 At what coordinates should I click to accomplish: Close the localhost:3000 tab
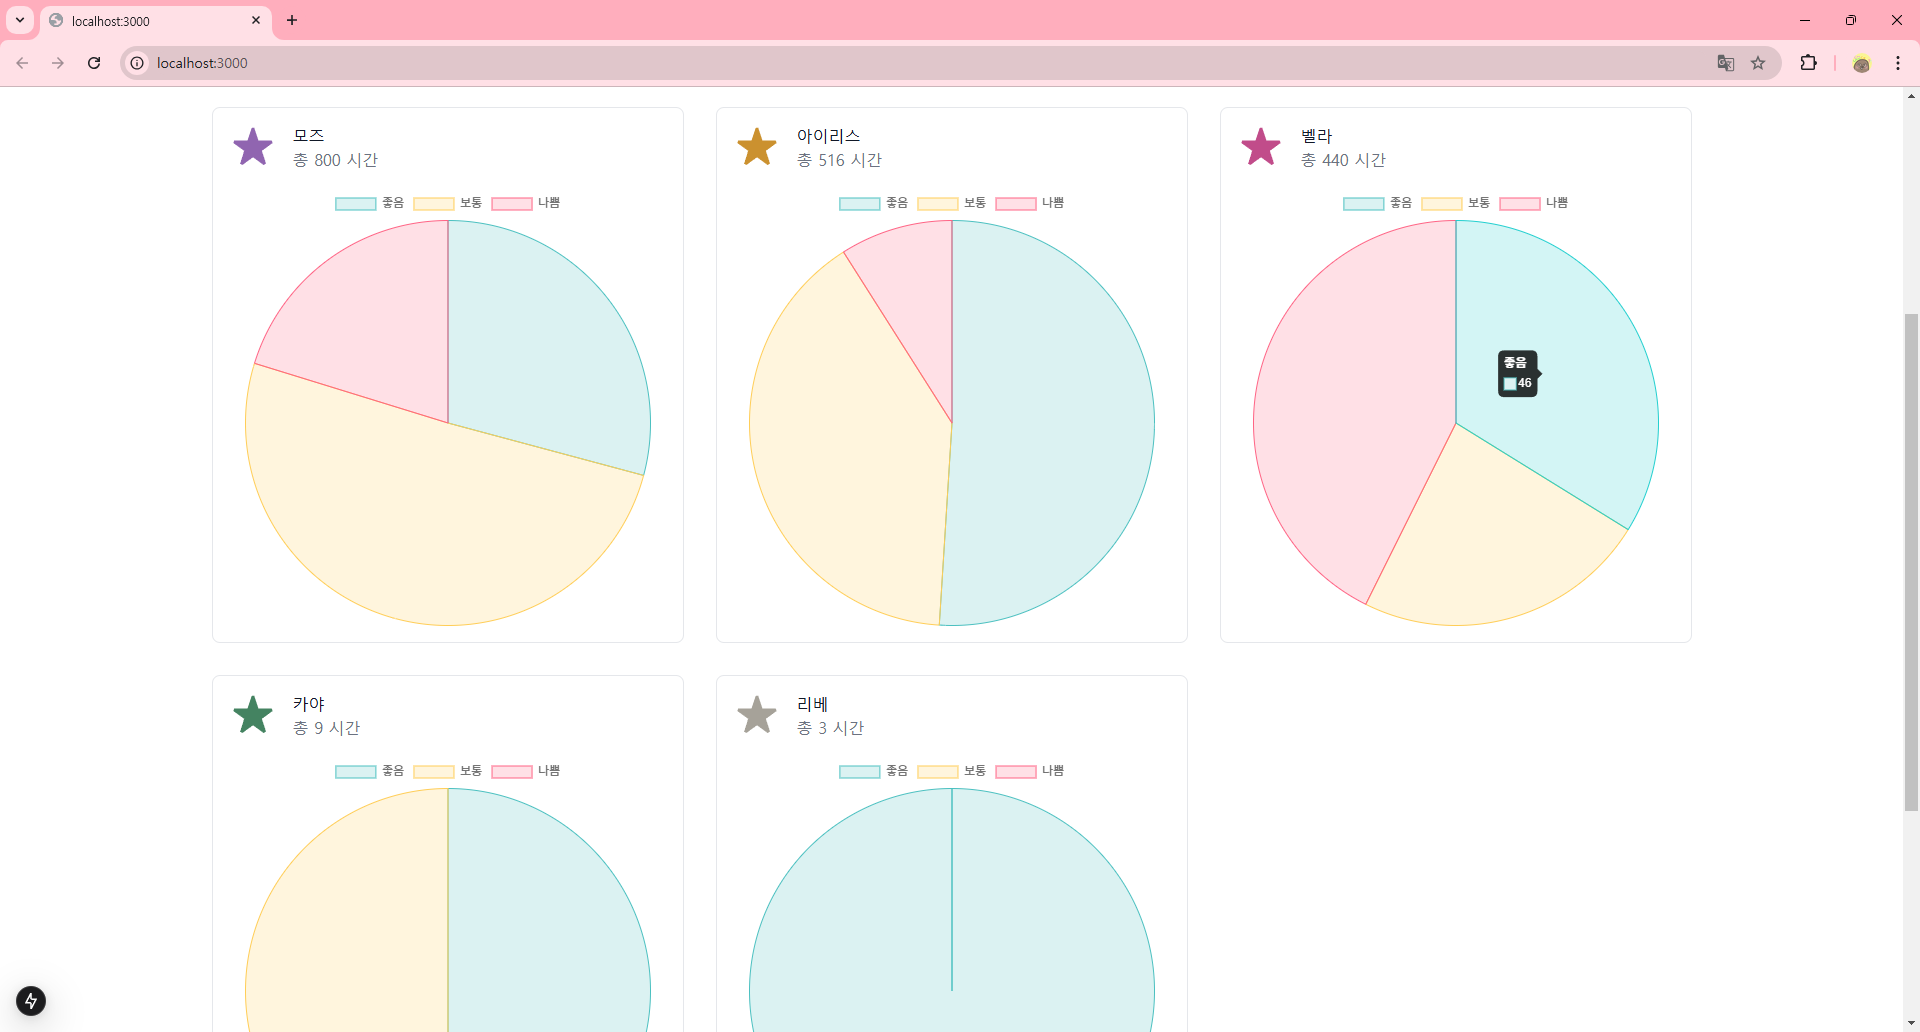coord(256,20)
